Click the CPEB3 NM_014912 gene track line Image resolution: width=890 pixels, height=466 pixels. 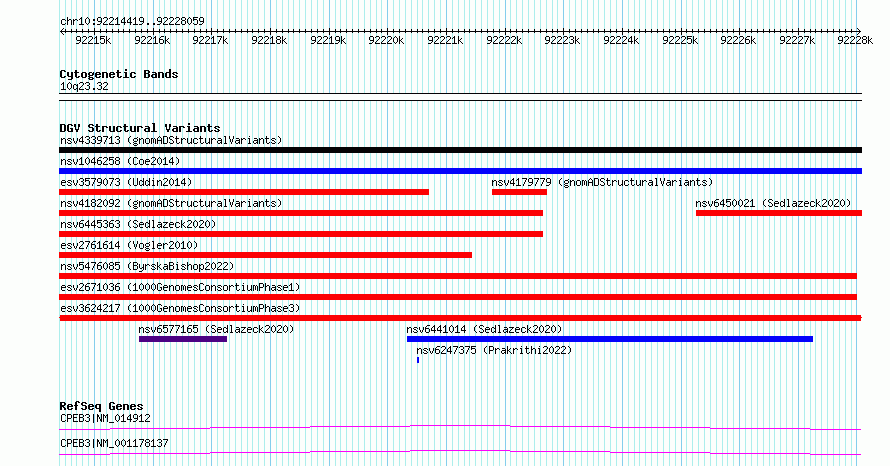(460, 427)
